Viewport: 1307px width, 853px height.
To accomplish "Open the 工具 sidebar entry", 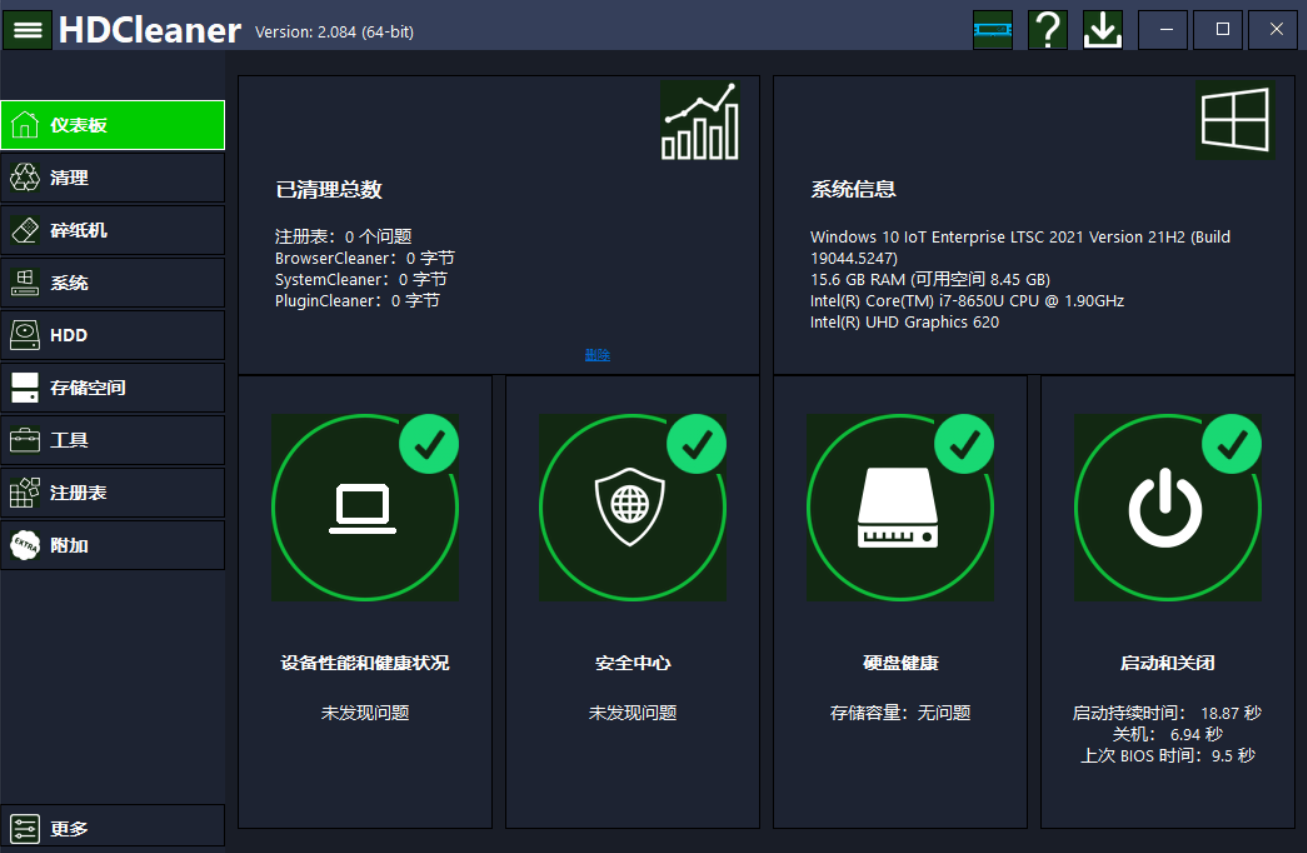I will pos(113,440).
